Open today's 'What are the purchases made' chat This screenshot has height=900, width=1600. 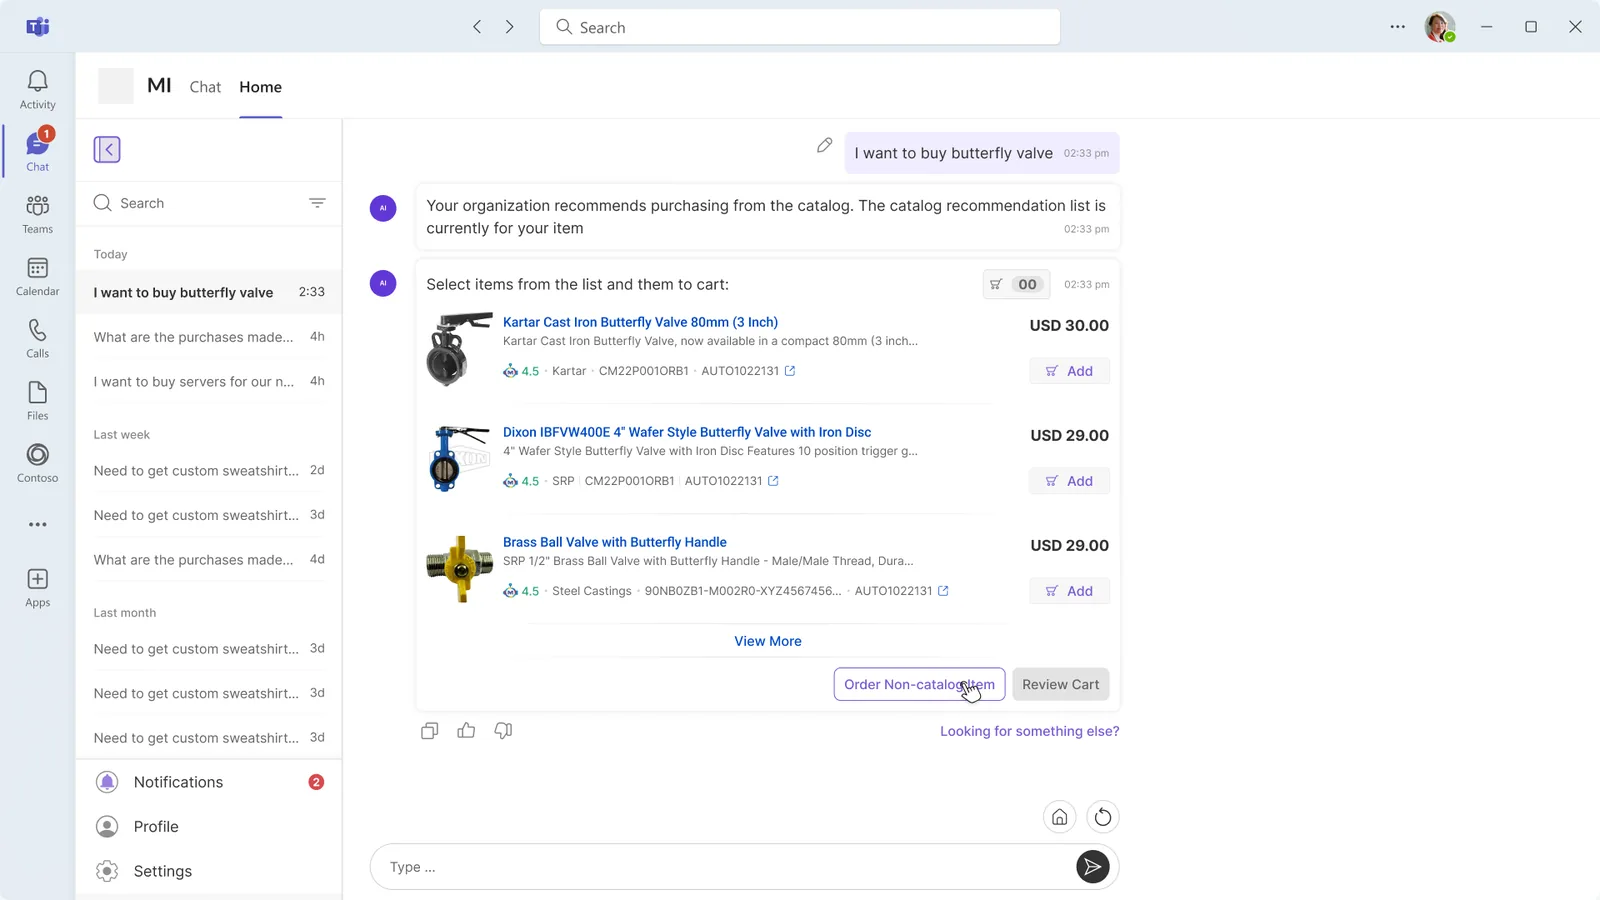209,337
